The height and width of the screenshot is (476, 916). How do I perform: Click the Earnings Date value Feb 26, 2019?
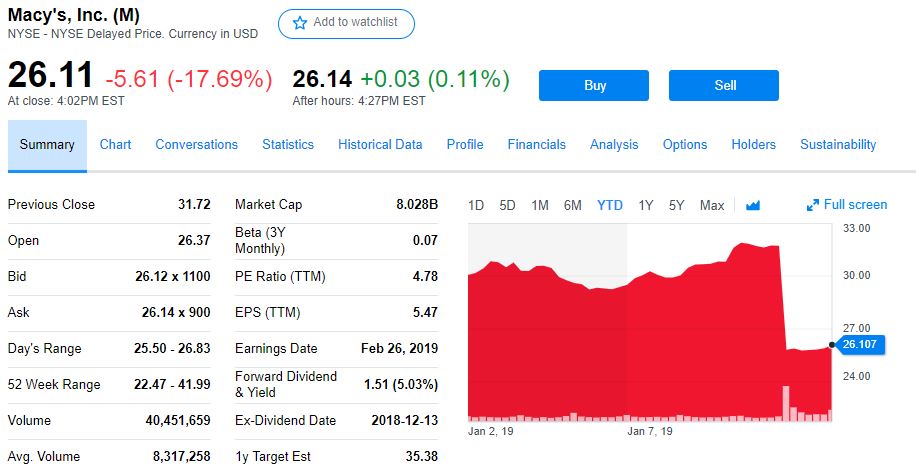click(399, 348)
